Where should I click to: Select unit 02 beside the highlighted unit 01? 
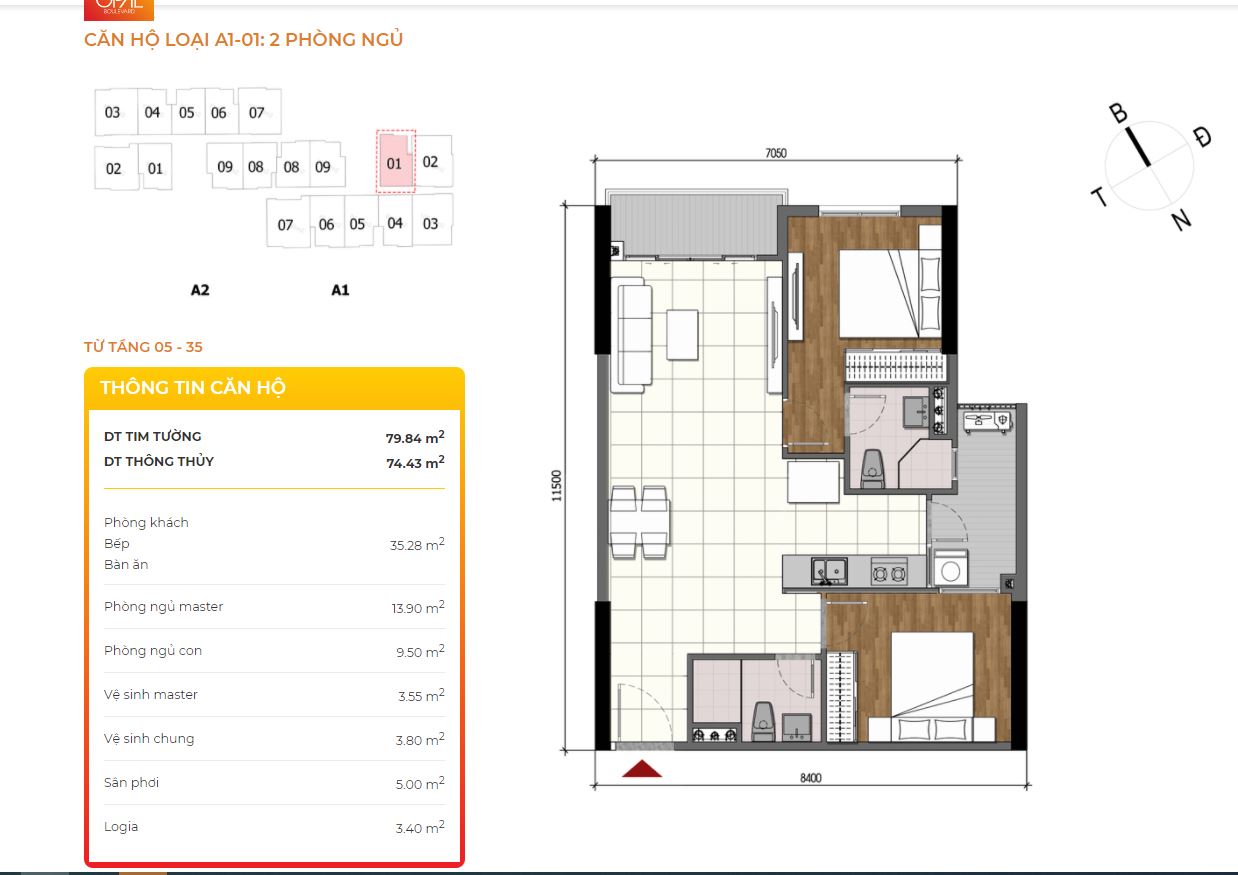point(431,161)
